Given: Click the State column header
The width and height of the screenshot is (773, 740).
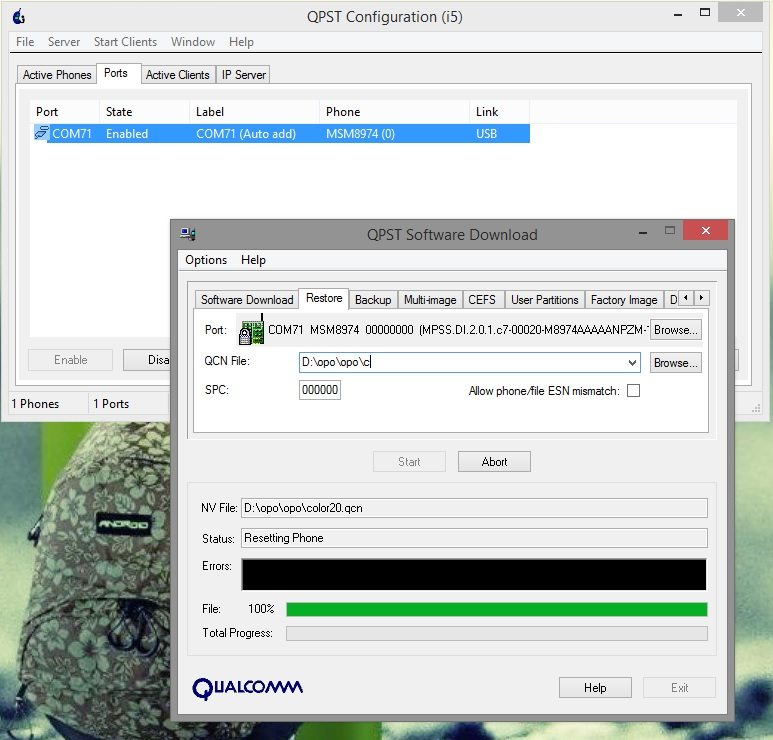Looking at the screenshot, I should (119, 112).
